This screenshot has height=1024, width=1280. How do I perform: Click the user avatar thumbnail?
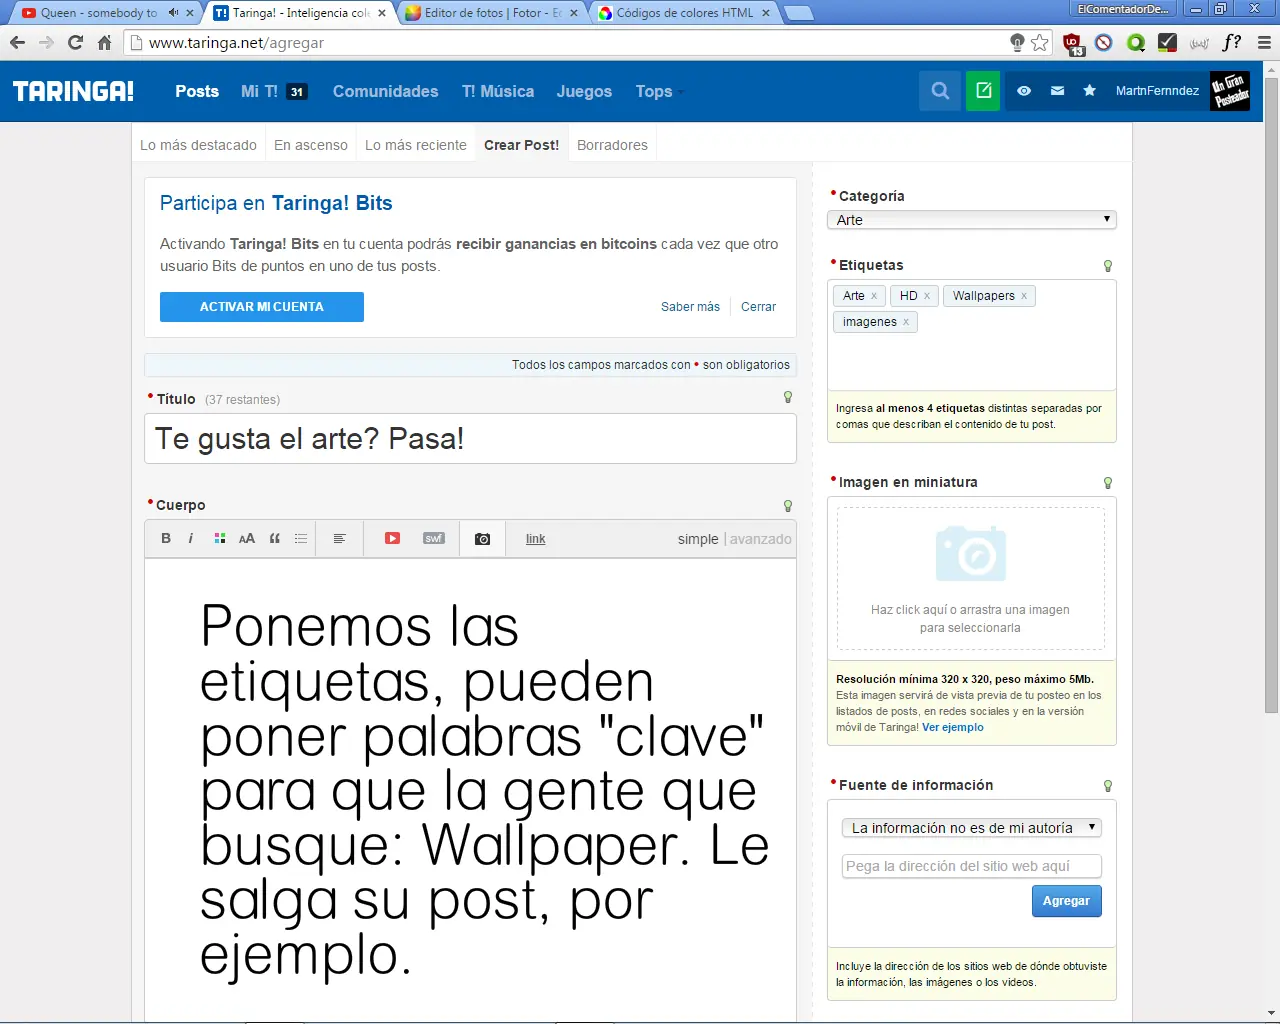pos(1229,91)
